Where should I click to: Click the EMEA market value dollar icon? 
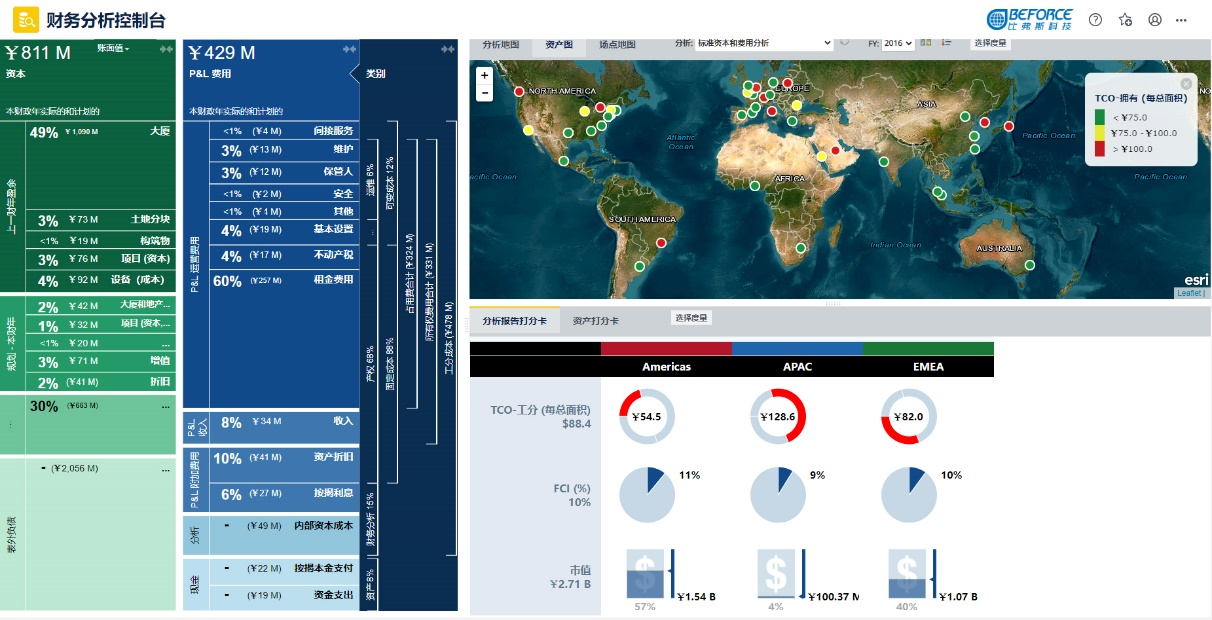point(907,573)
